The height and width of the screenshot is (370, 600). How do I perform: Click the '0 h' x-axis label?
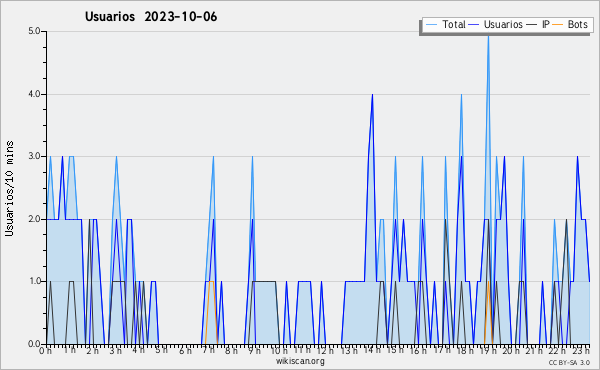pyautogui.click(x=45, y=350)
